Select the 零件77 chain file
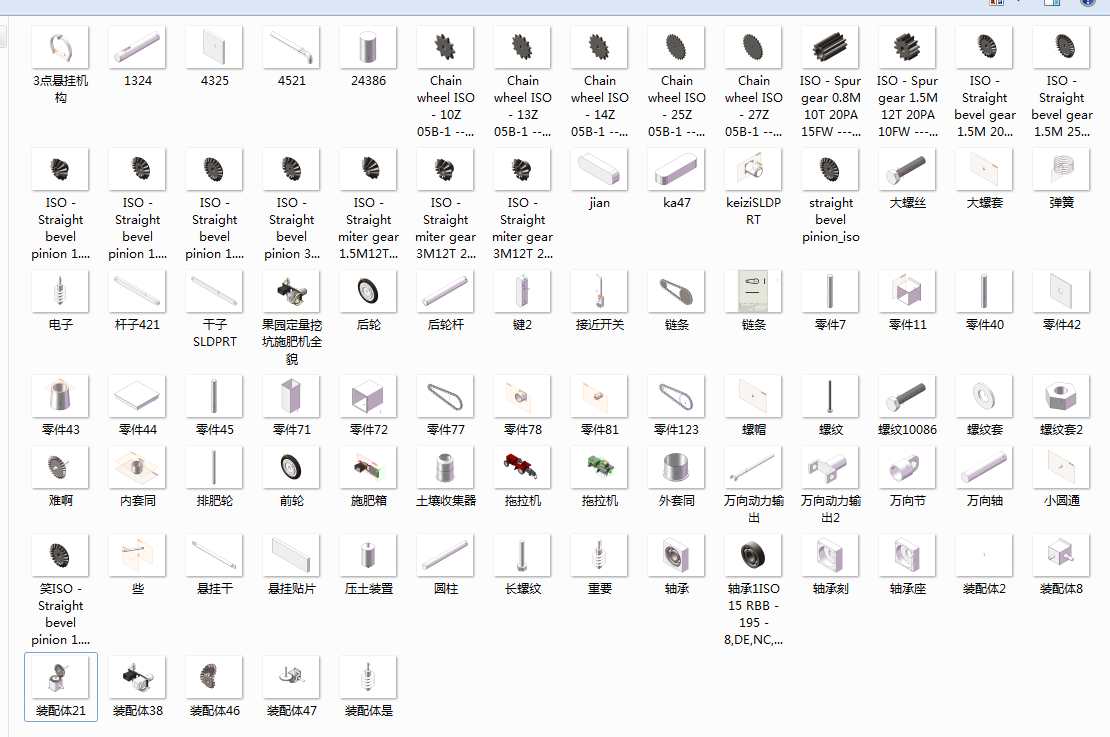 [x=445, y=396]
